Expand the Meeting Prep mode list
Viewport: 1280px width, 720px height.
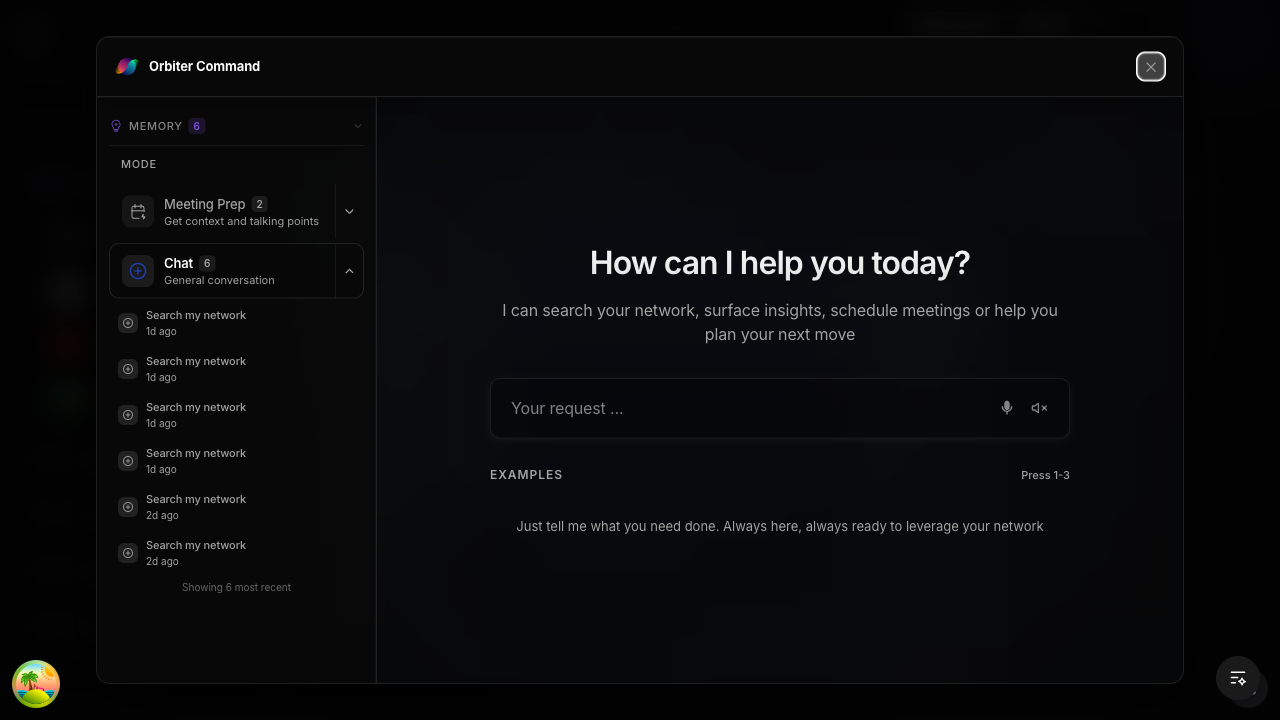(349, 212)
